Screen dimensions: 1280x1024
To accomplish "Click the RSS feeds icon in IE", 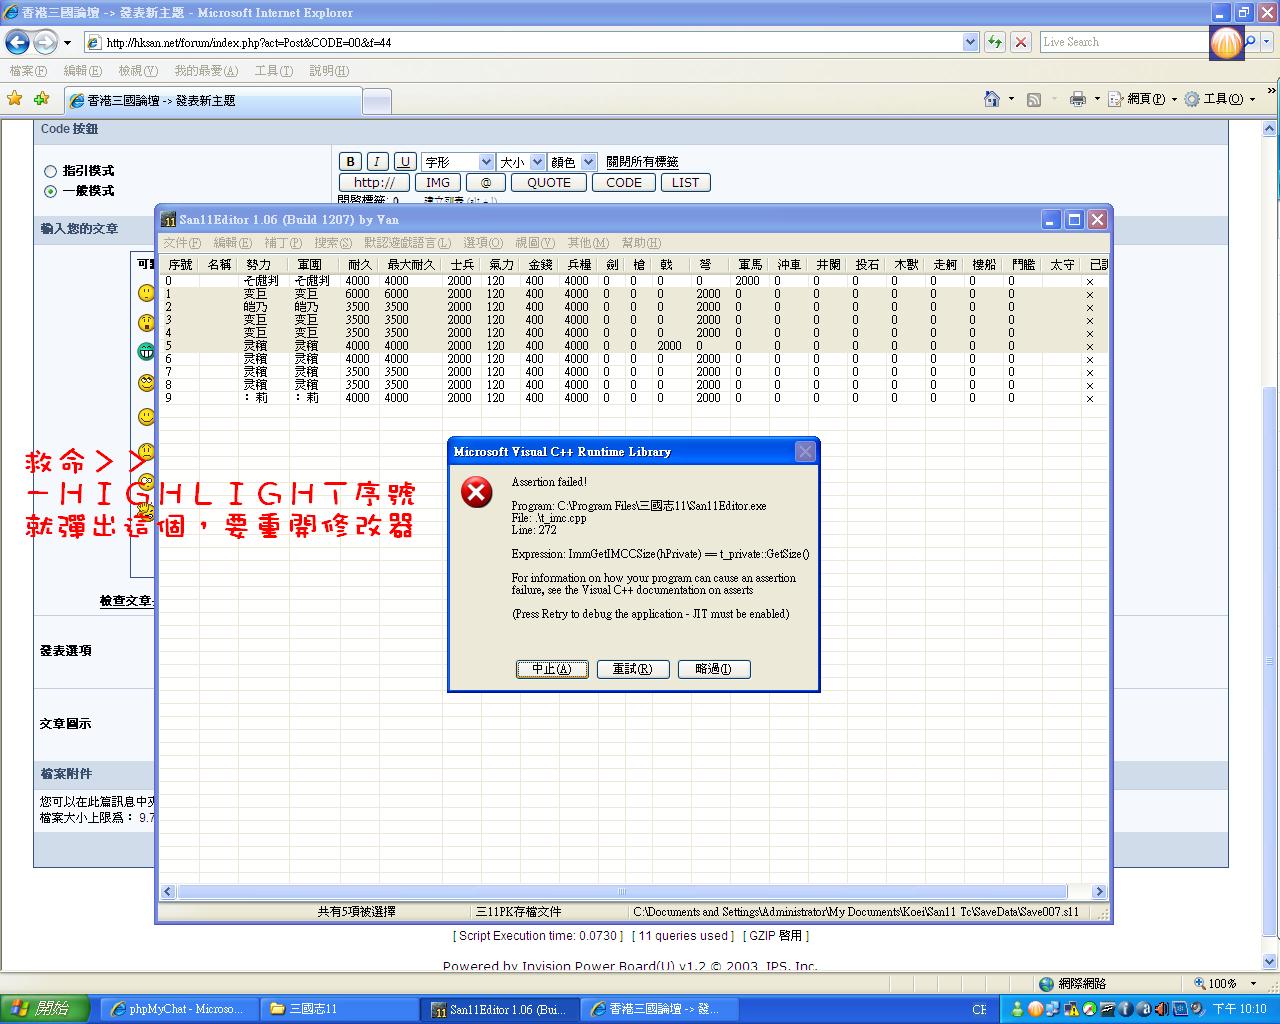I will pyautogui.click(x=1034, y=99).
